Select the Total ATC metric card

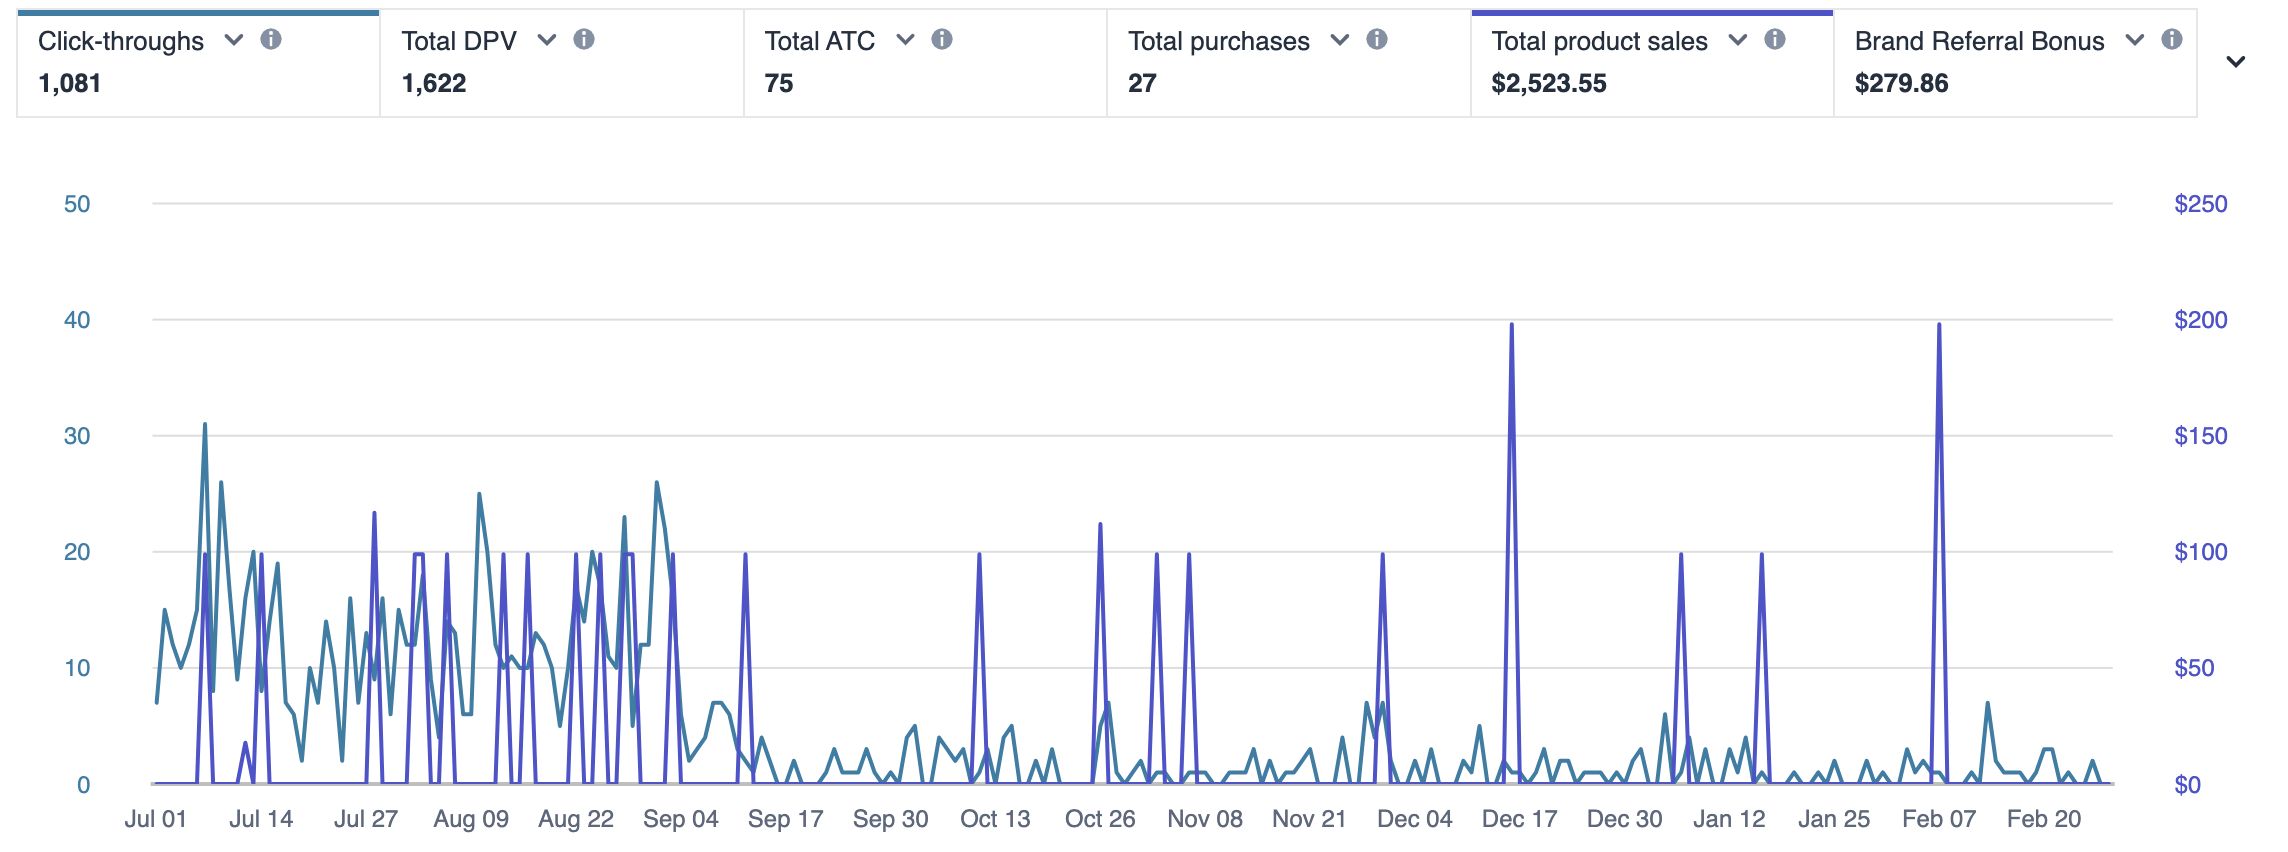coord(925,63)
